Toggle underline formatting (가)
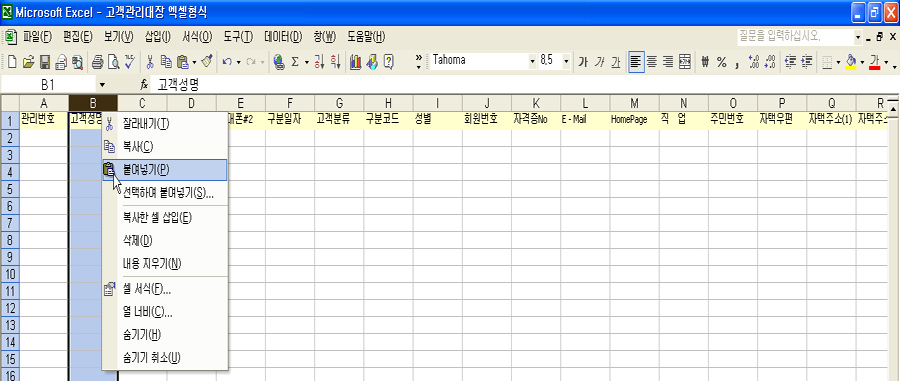 click(x=616, y=61)
